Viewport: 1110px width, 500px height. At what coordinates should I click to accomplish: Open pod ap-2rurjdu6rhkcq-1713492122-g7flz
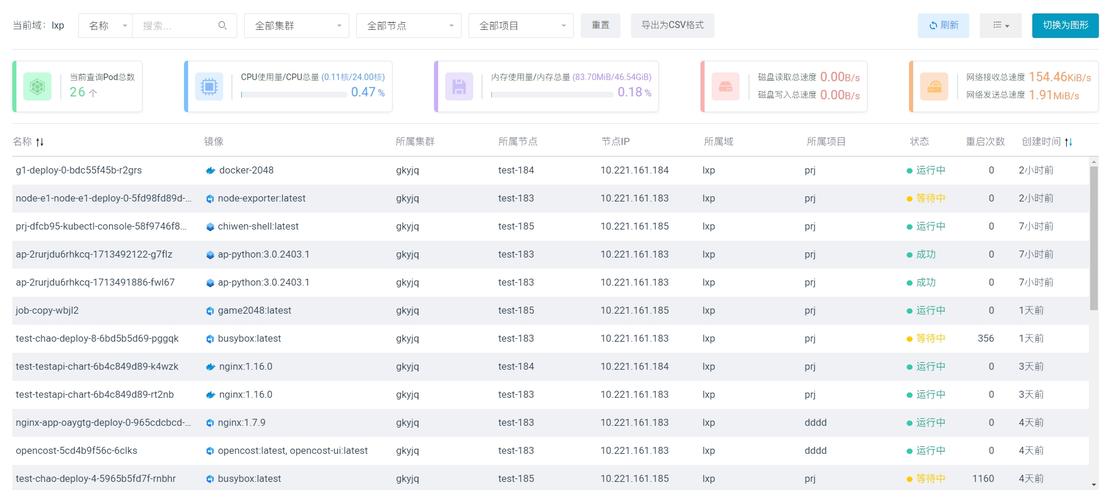[94, 255]
